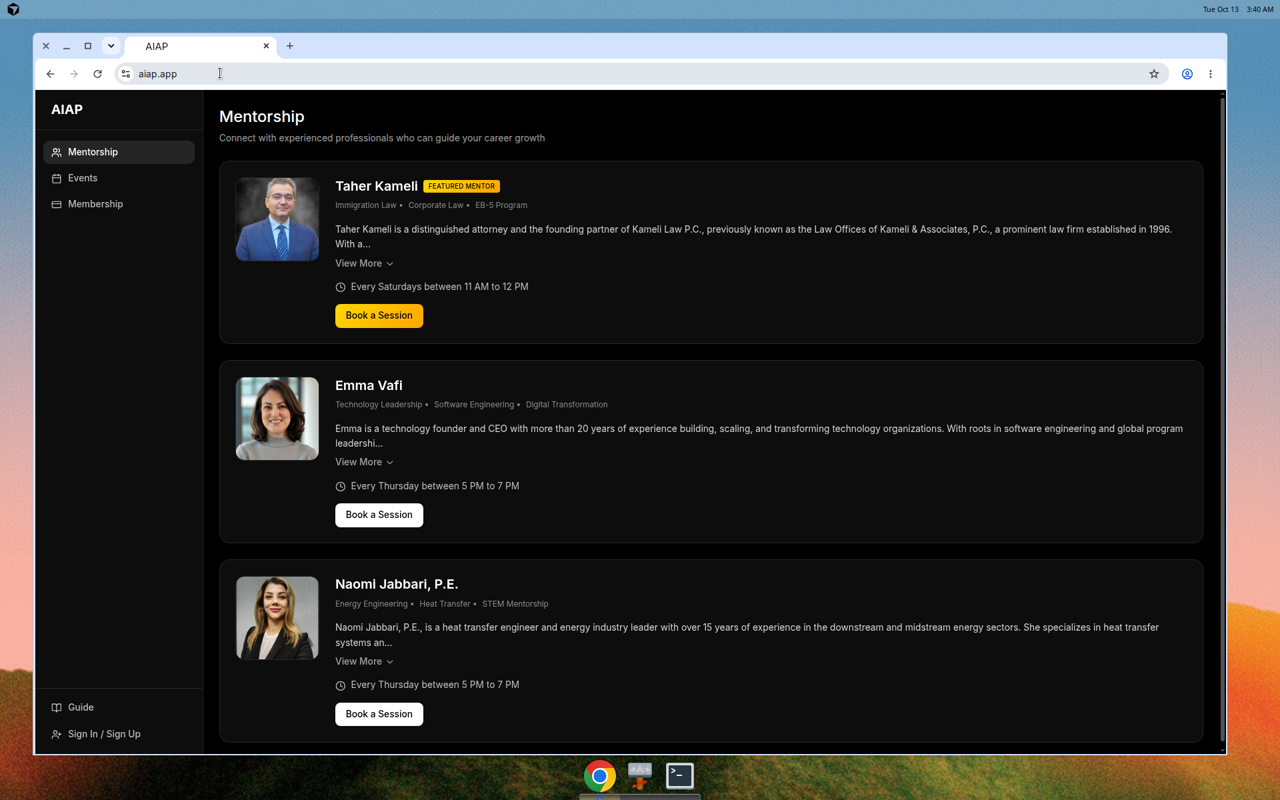Open a new browser tab
Screen dimensions: 1280x800
coord(290,46)
